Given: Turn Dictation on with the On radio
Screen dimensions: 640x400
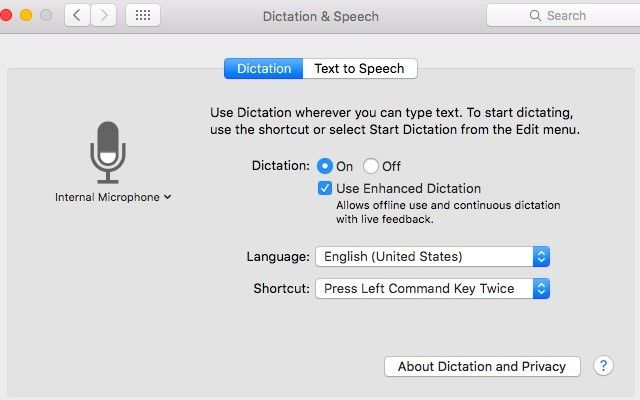Looking at the screenshot, I should [x=325, y=166].
